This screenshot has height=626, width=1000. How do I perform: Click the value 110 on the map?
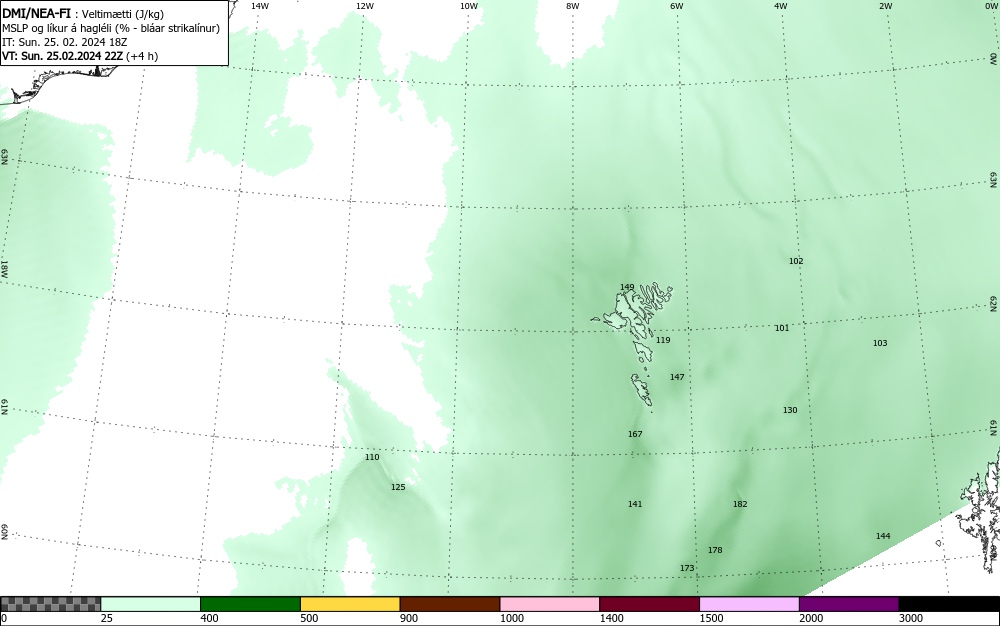372,457
